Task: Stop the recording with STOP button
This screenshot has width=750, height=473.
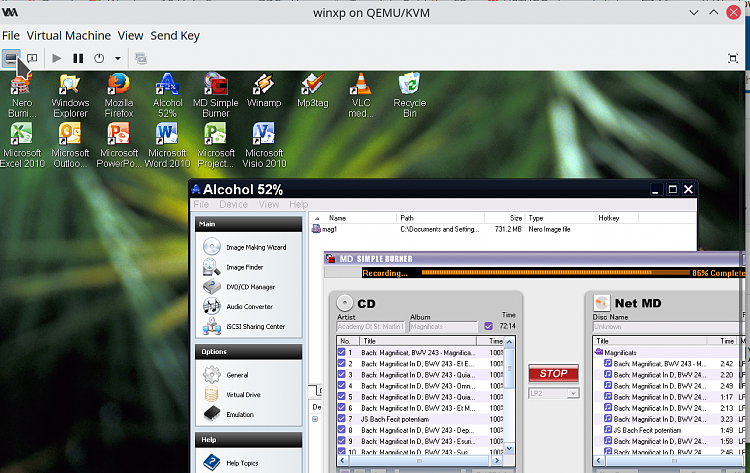Action: (x=553, y=374)
